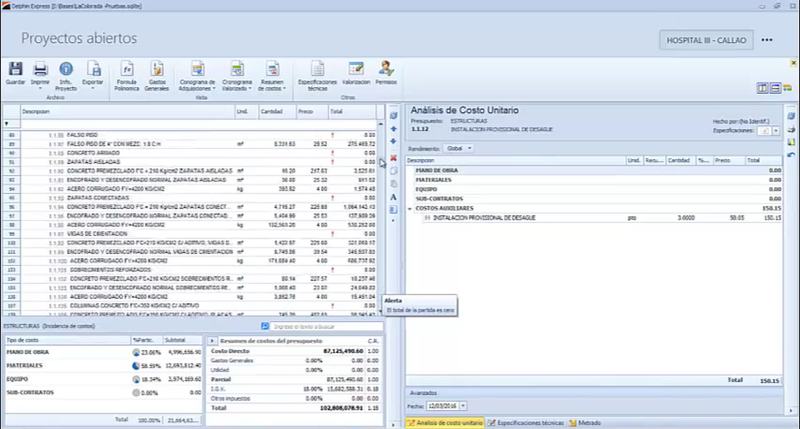The image size is (800, 429).
Task: Click the Cantidad column header in budget list
Action: [x=278, y=112]
